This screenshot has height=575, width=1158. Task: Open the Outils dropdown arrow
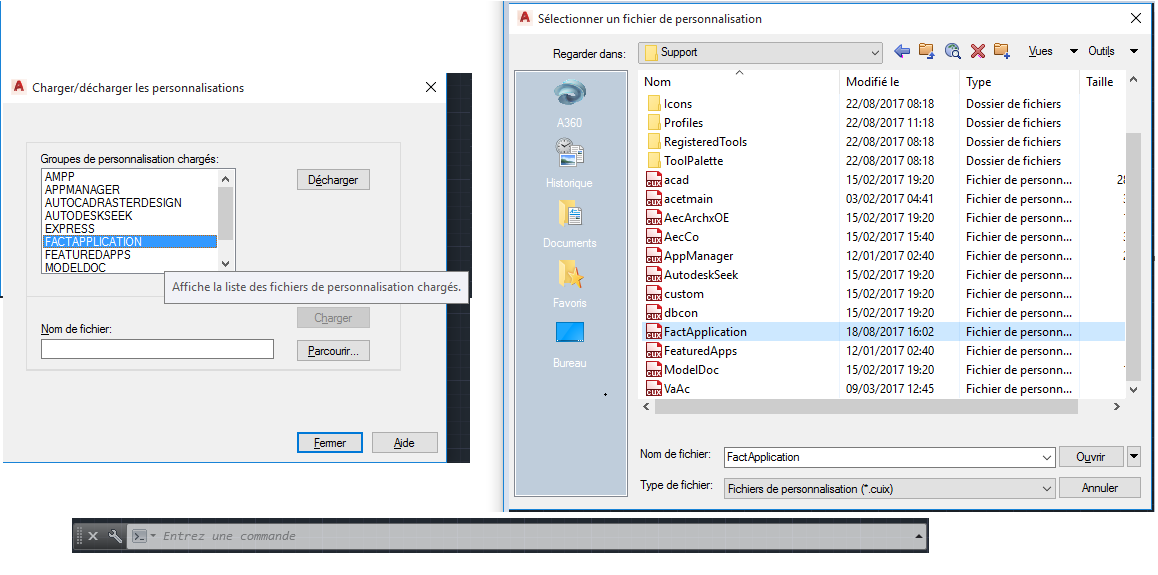pos(1134,52)
